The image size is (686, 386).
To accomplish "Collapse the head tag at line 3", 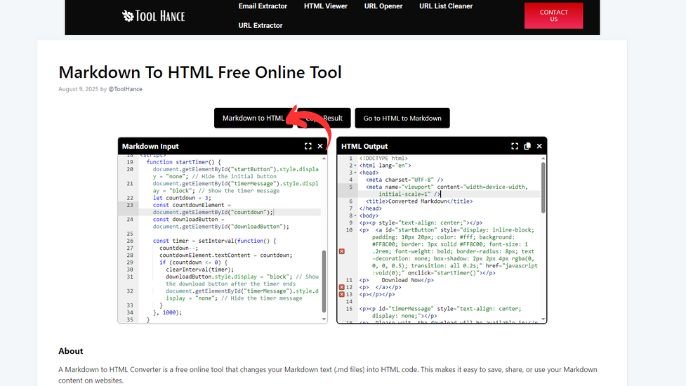I will (x=355, y=172).
